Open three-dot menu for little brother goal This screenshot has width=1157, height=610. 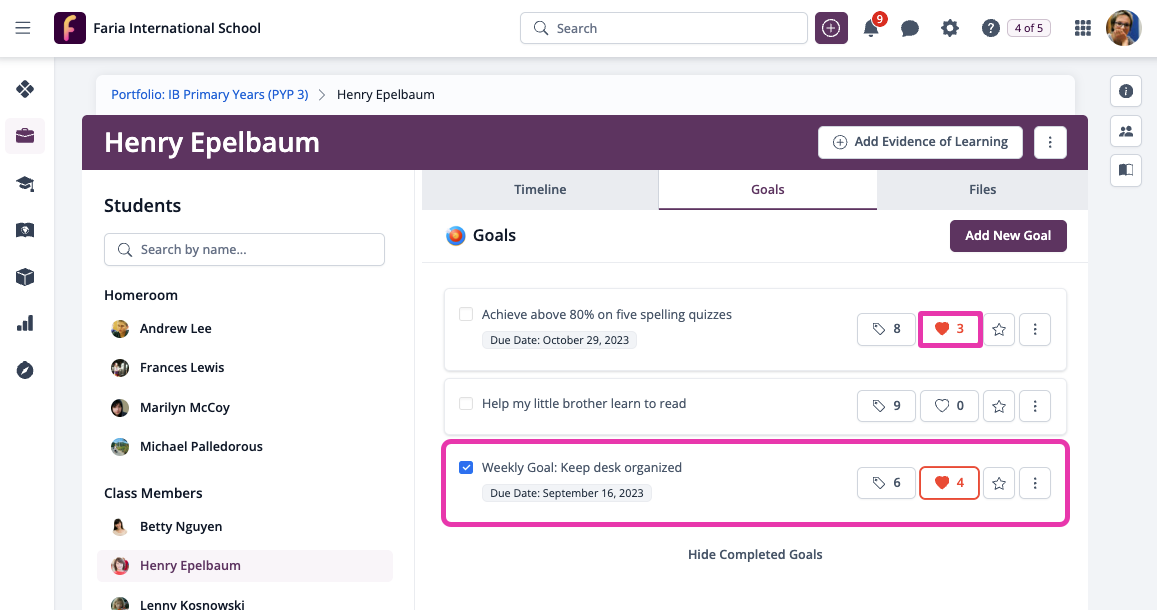(1035, 406)
